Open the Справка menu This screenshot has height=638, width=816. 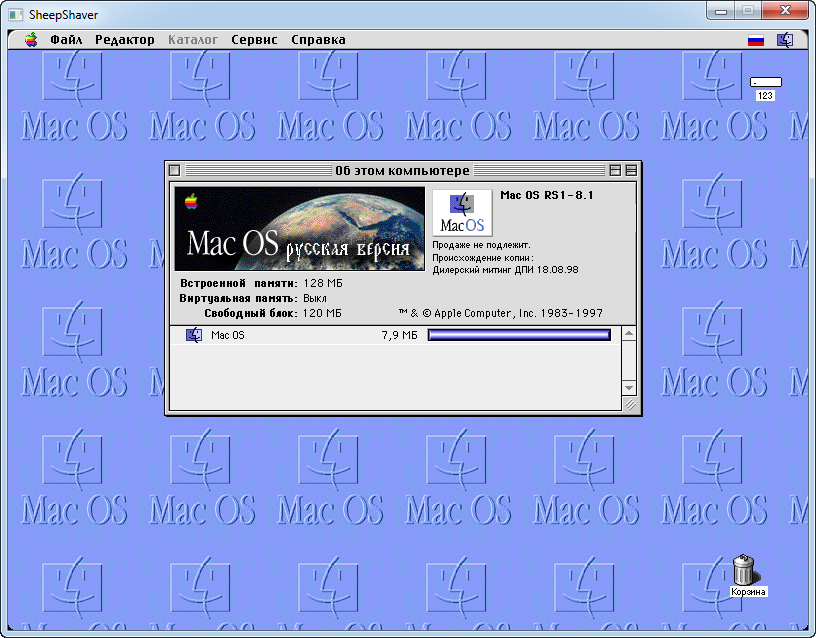[x=318, y=40]
